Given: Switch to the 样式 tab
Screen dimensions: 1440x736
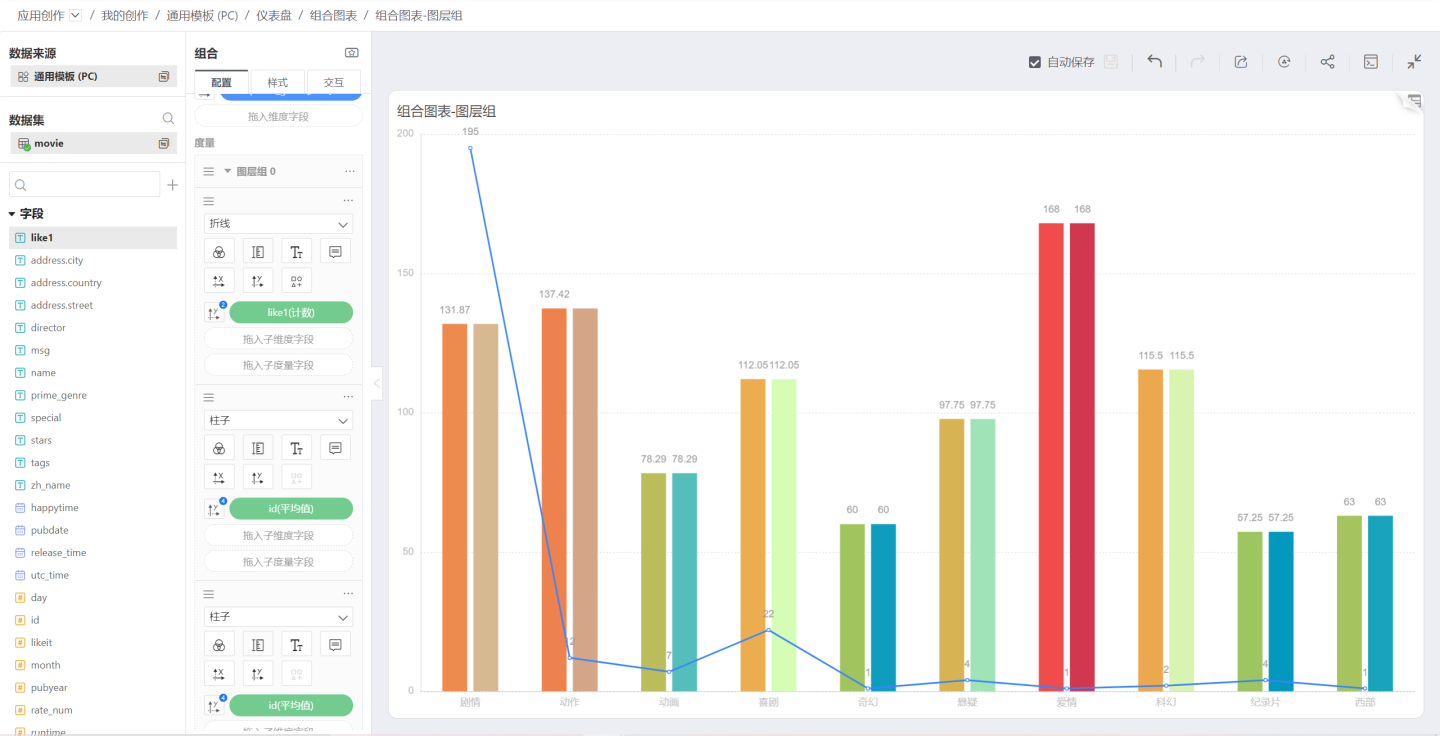Looking at the screenshot, I should 278,82.
